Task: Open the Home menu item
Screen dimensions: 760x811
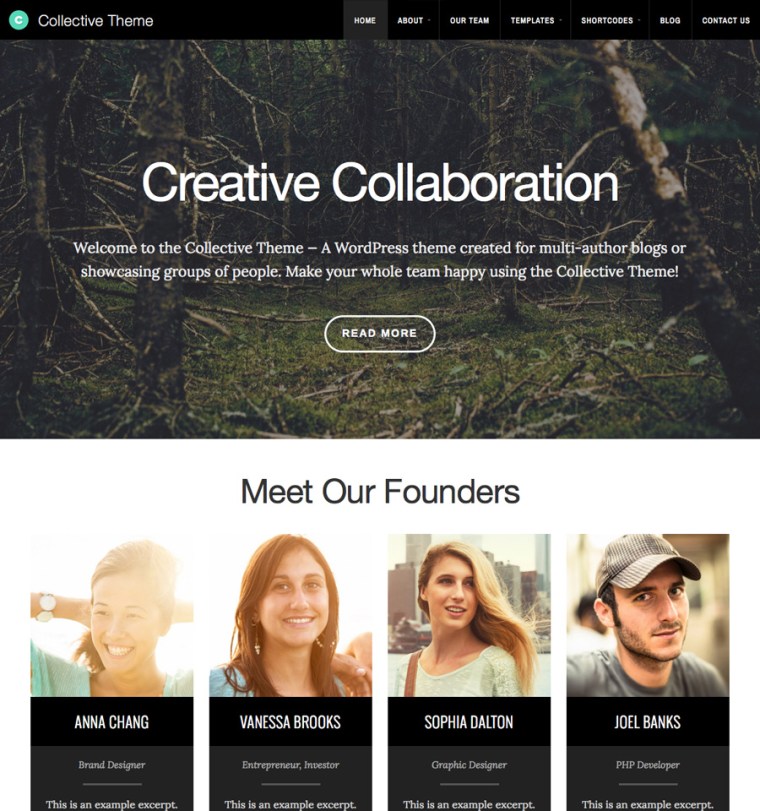Action: pyautogui.click(x=365, y=20)
